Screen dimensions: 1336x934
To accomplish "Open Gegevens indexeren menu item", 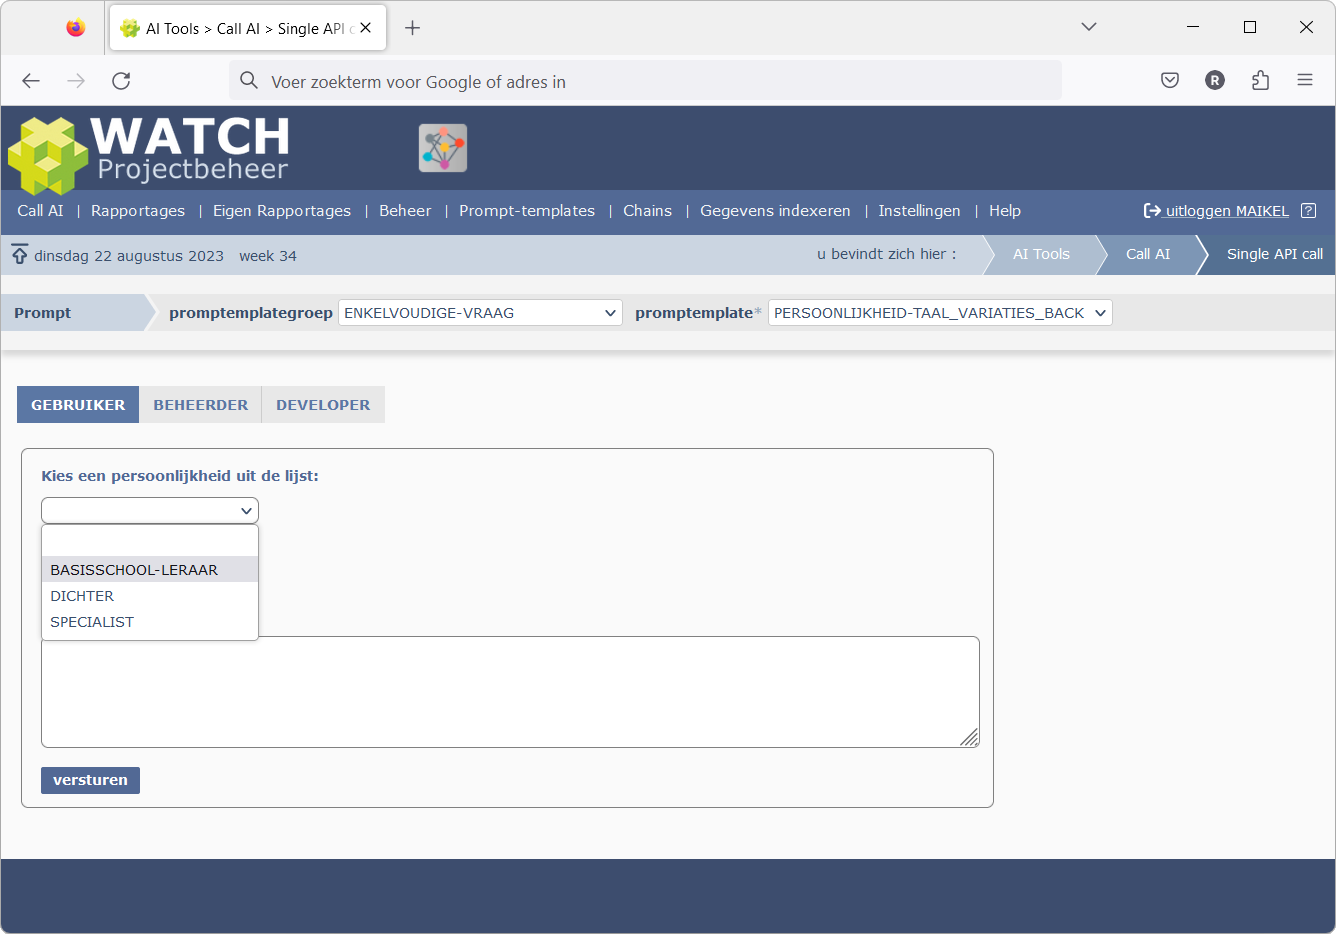I will pos(775,211).
